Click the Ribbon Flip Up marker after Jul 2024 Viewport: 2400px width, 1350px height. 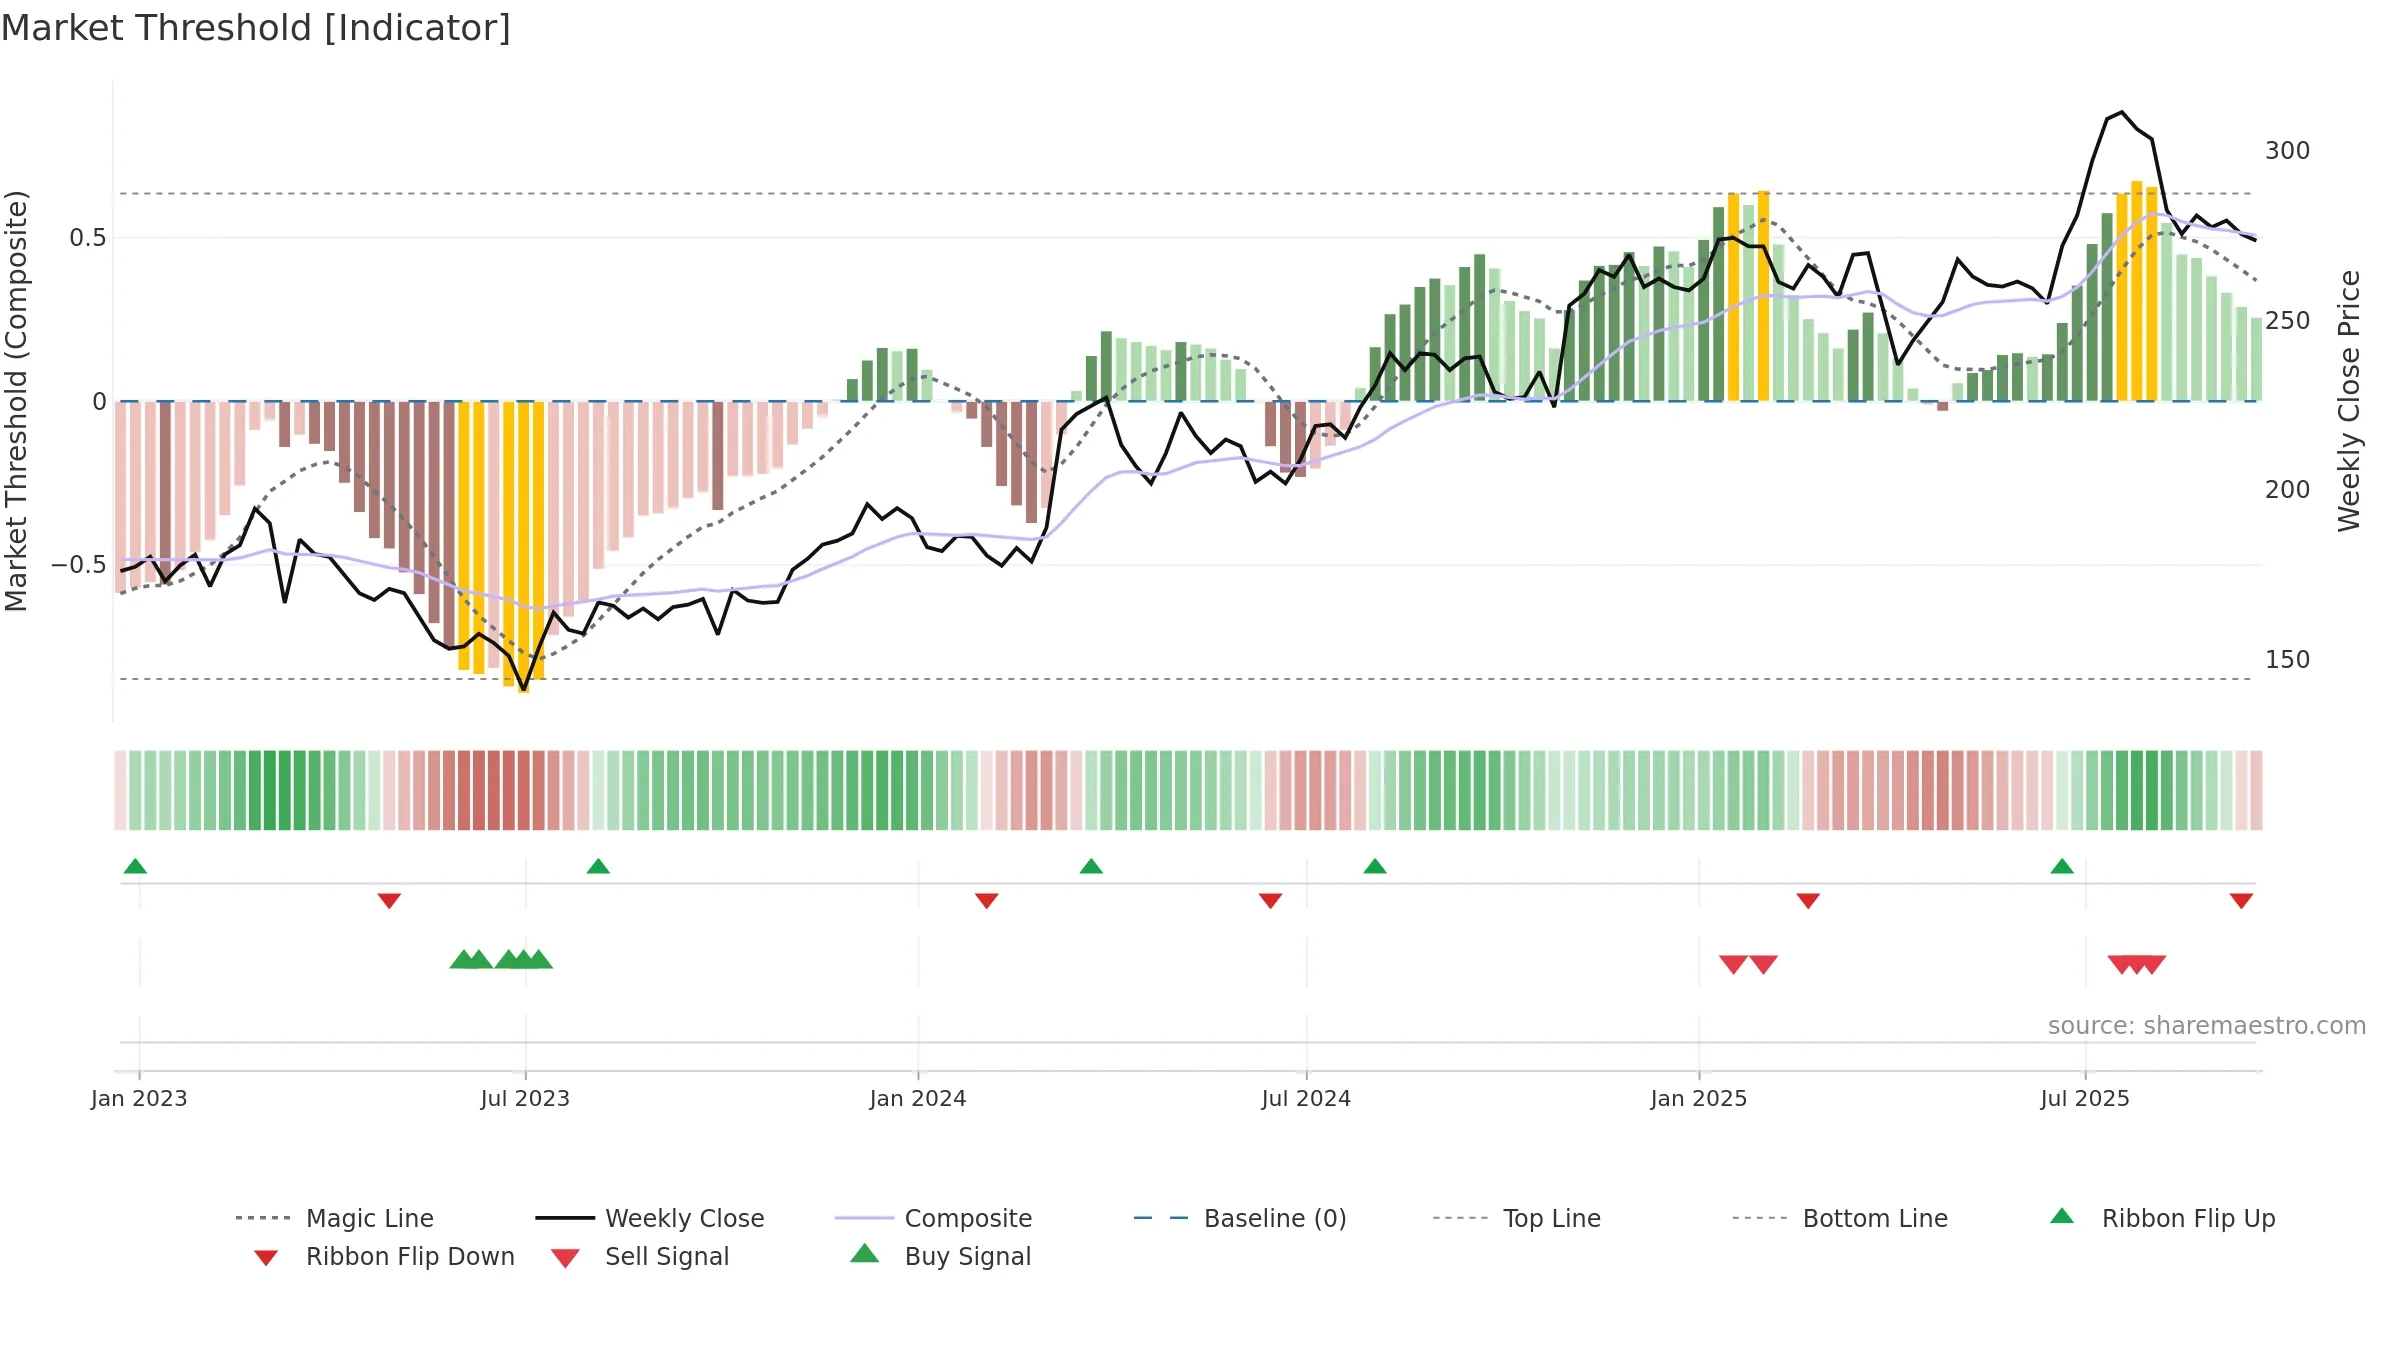(1375, 866)
